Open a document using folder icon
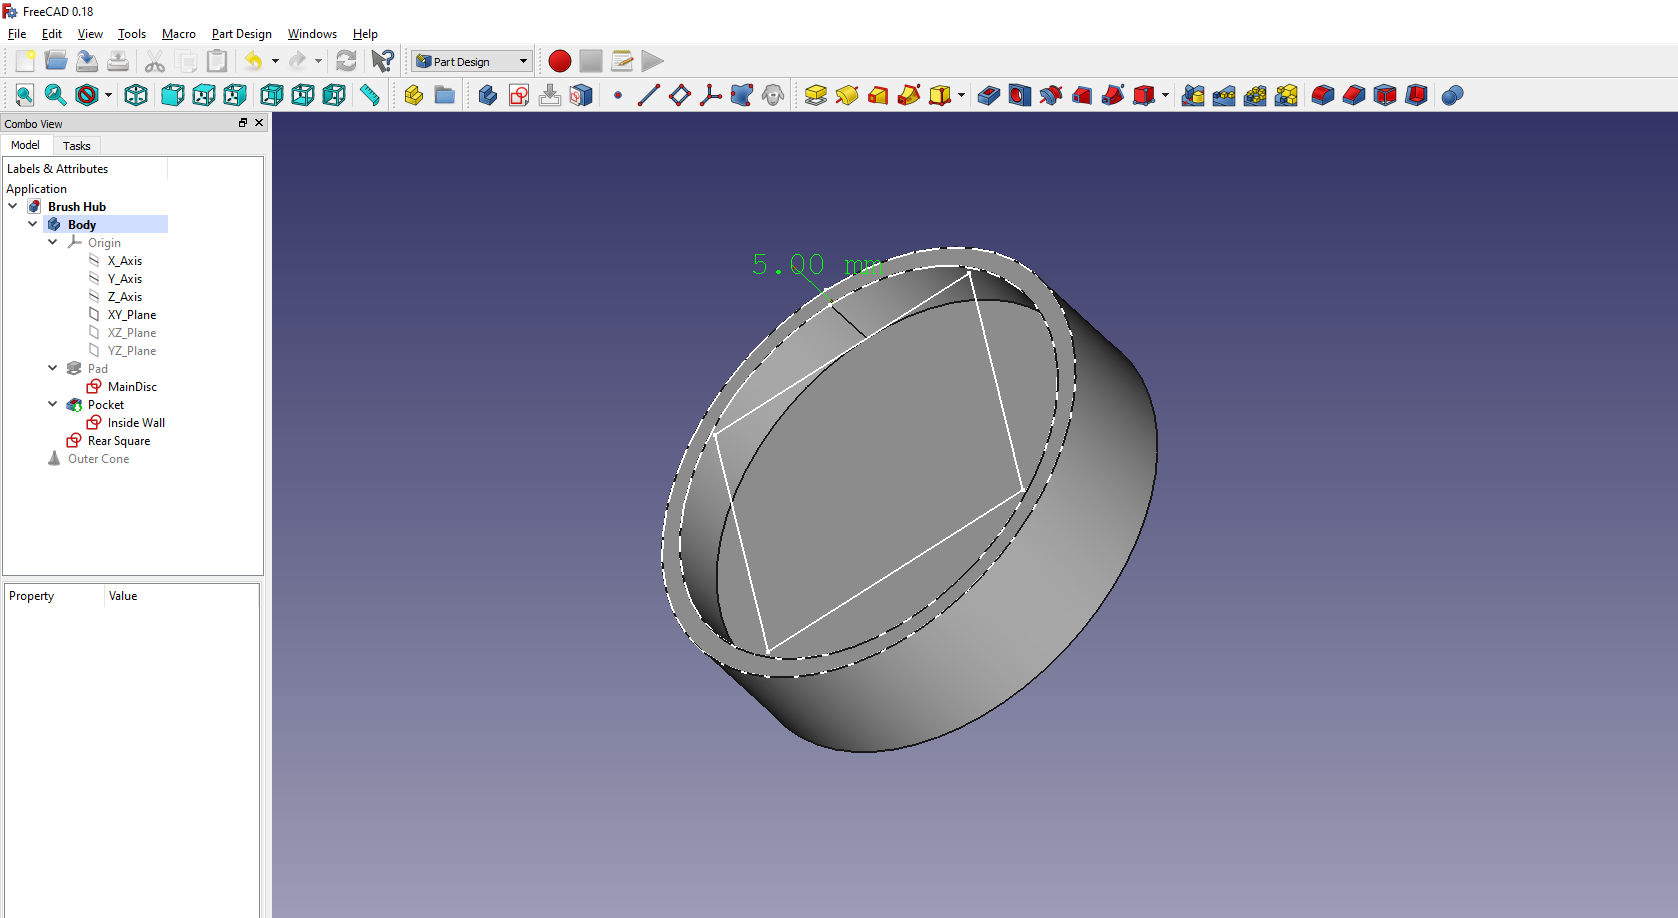 (56, 61)
